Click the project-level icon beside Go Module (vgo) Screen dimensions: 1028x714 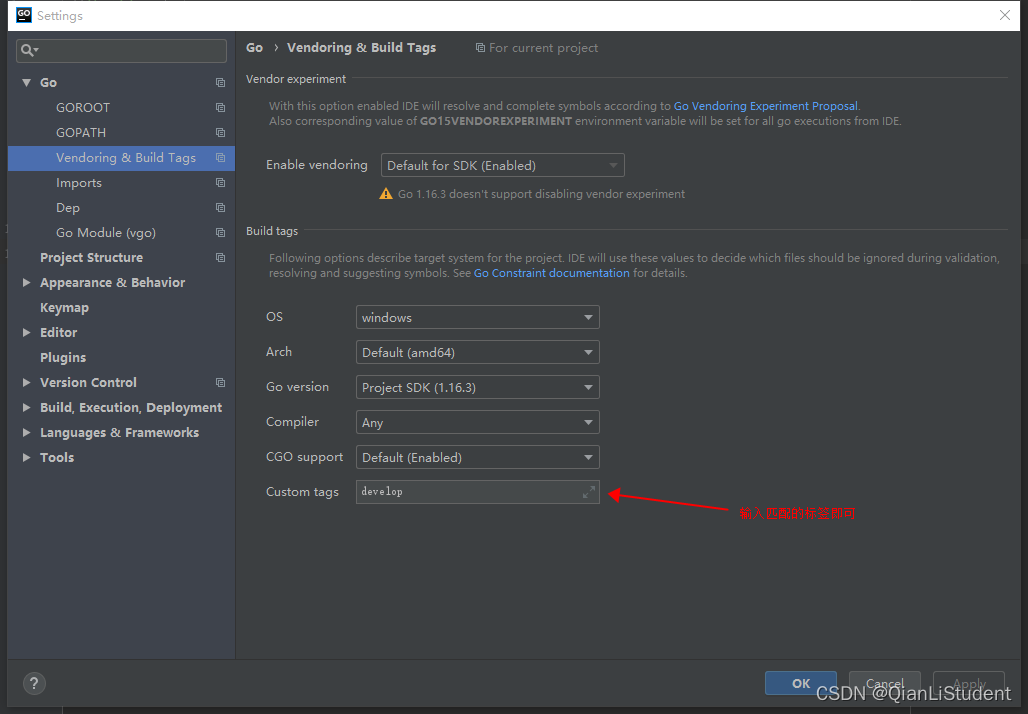click(220, 233)
